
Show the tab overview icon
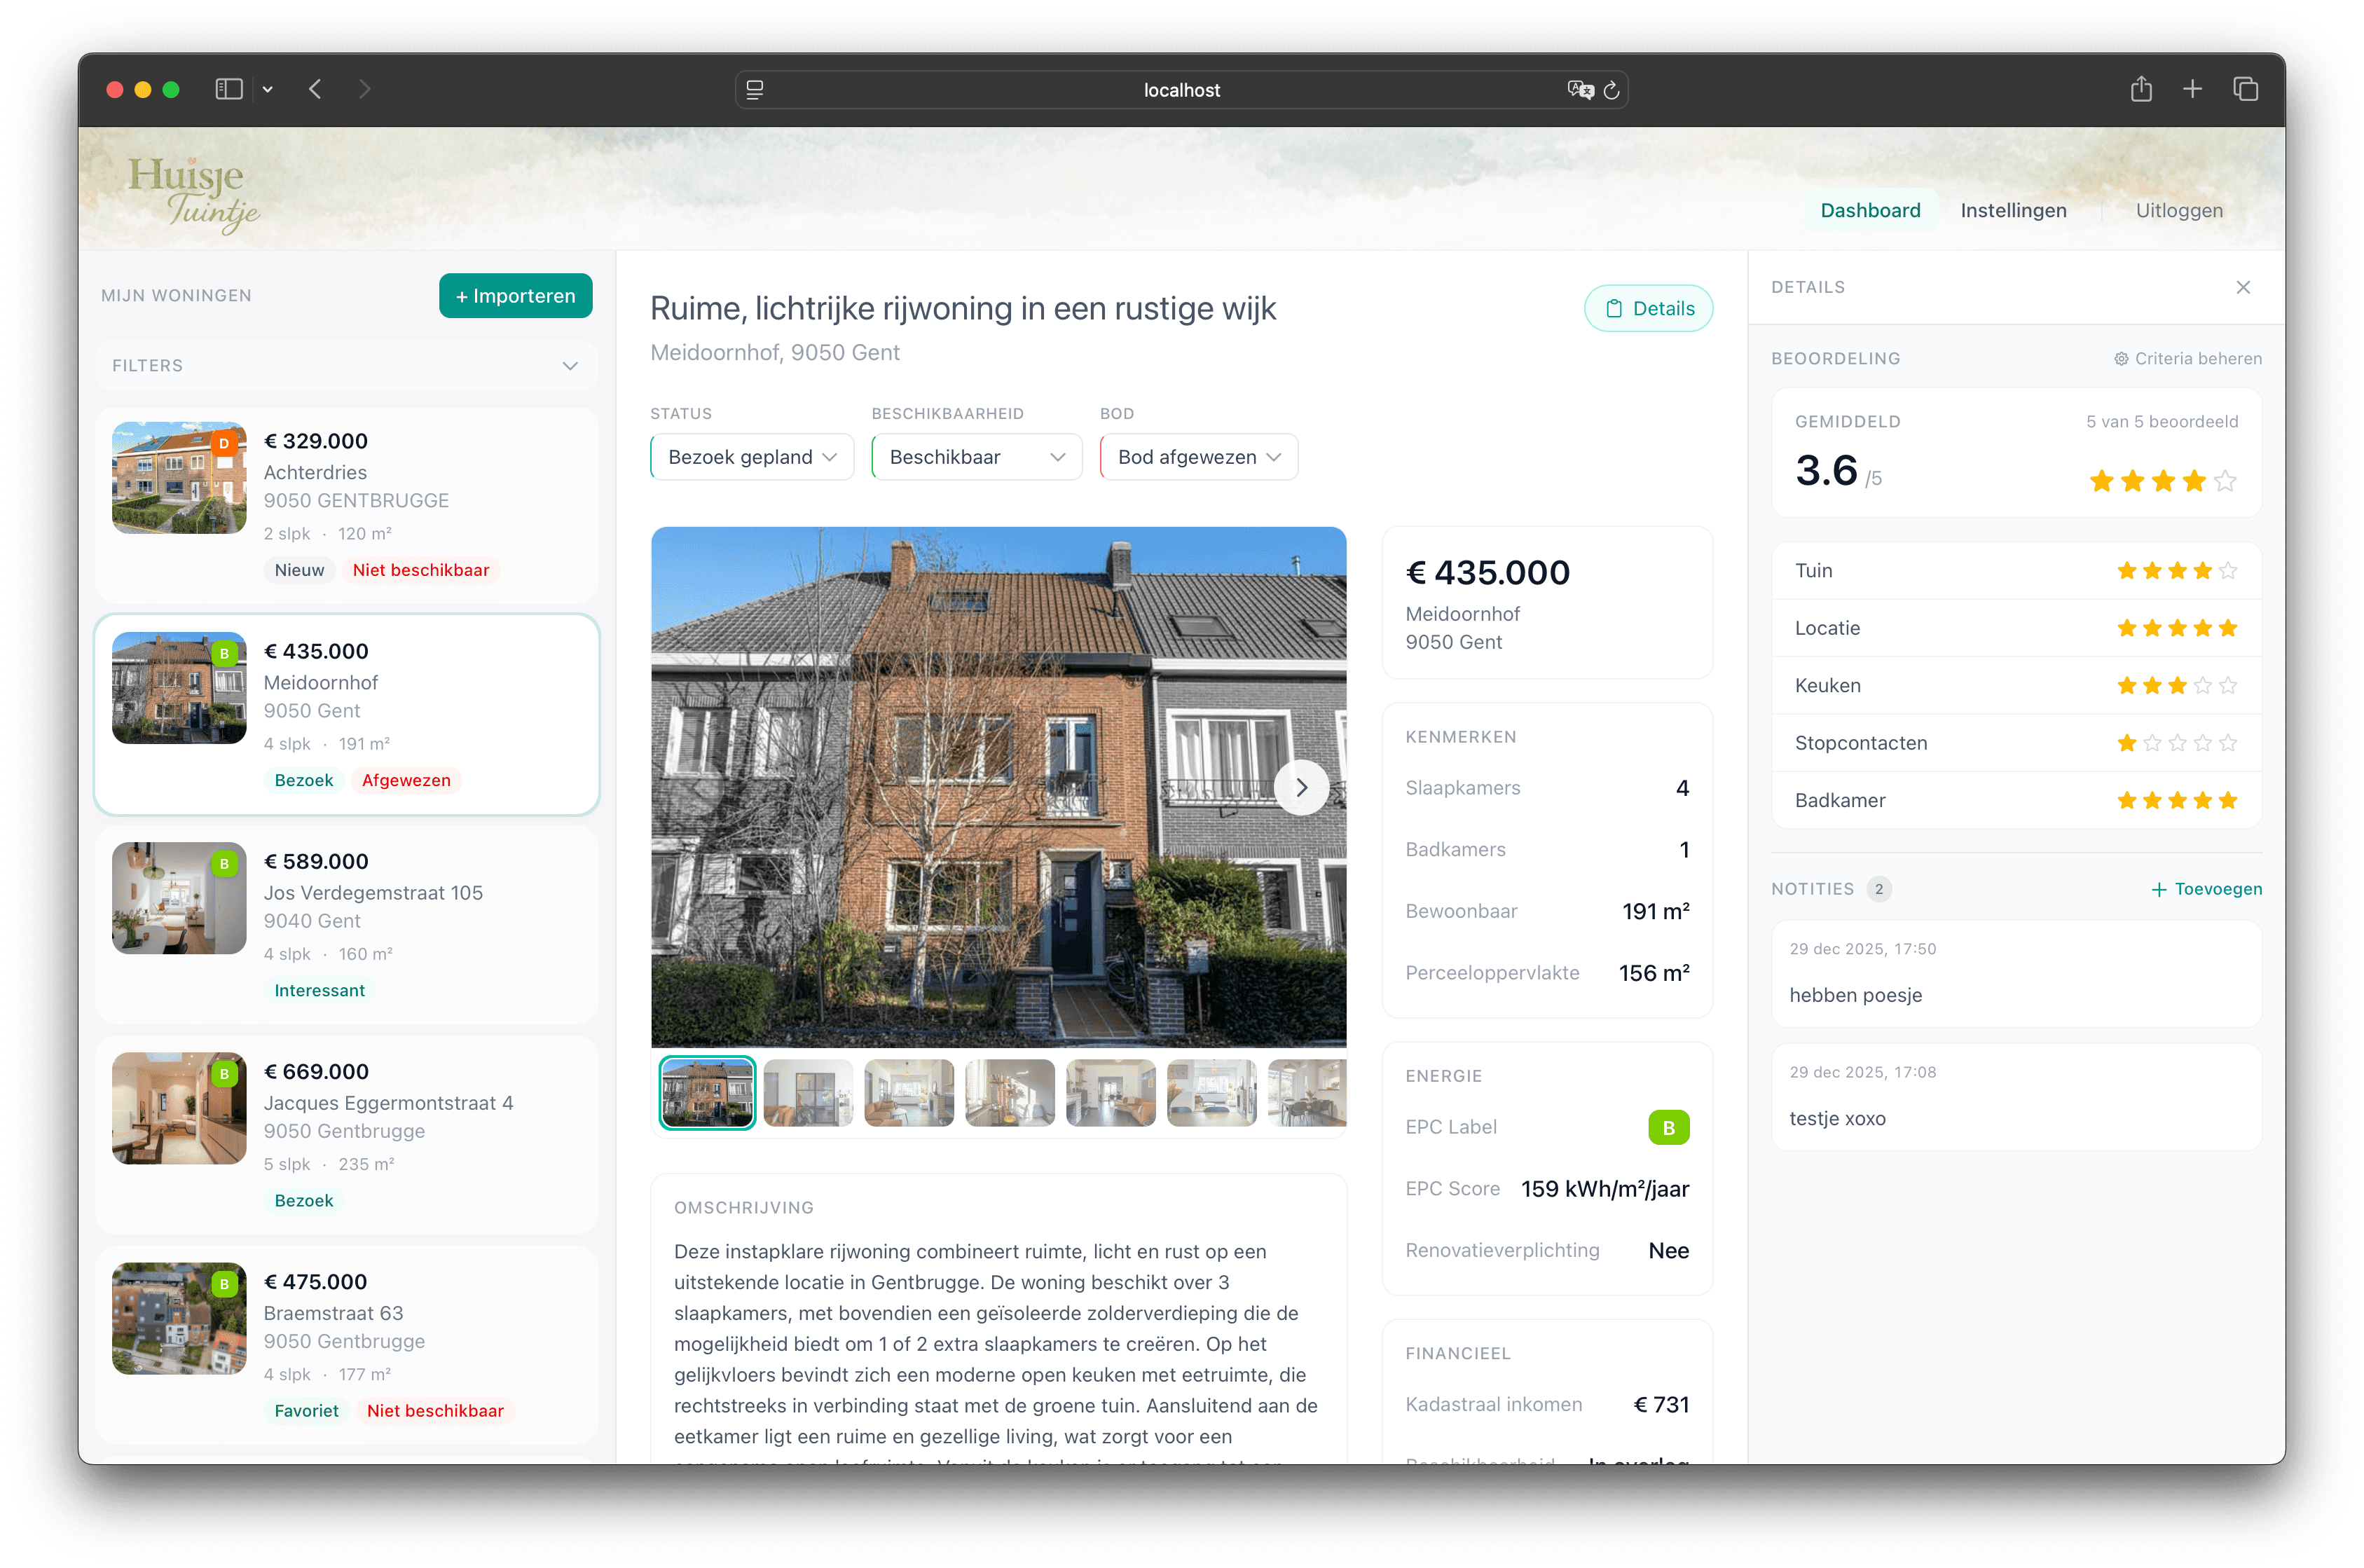pos(2245,90)
